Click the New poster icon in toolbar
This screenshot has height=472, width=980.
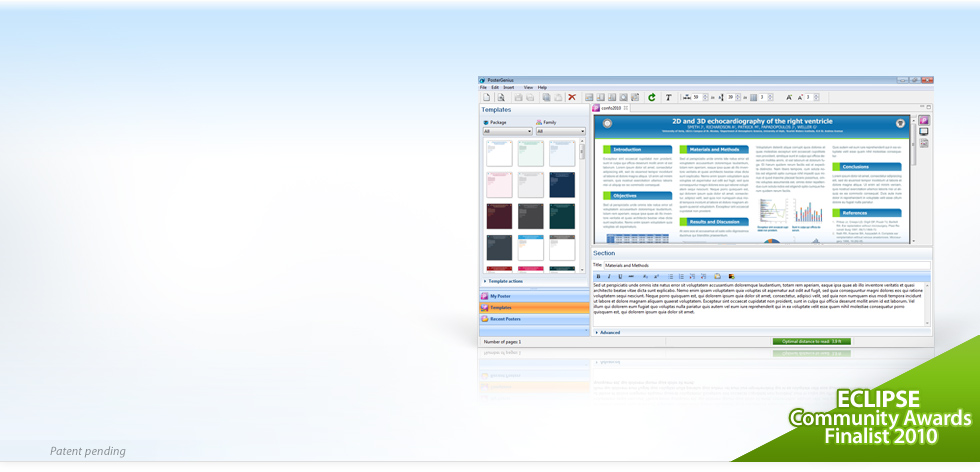click(x=486, y=97)
